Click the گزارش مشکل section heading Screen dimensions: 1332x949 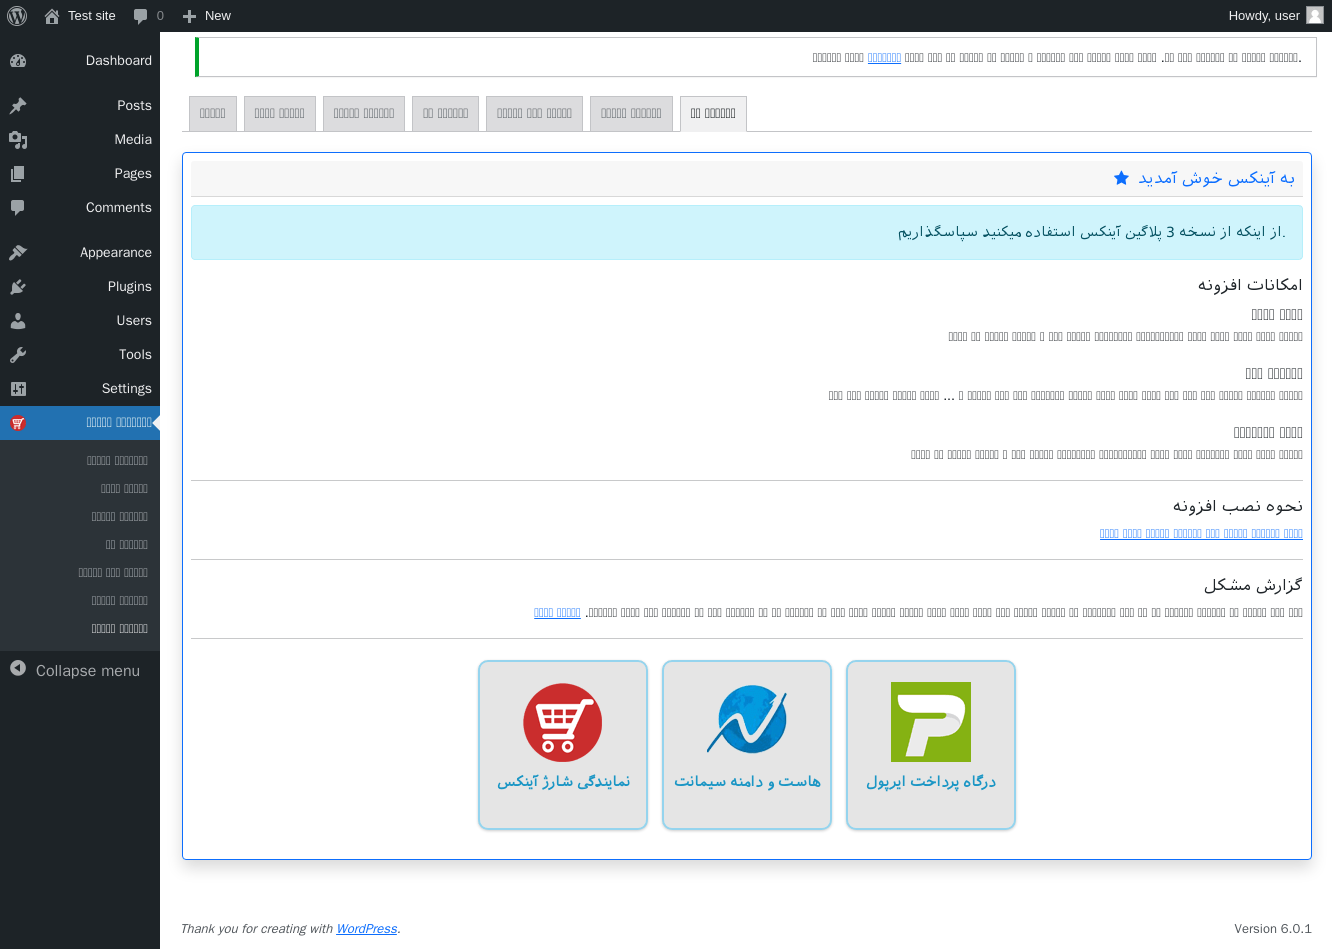coord(1253,585)
